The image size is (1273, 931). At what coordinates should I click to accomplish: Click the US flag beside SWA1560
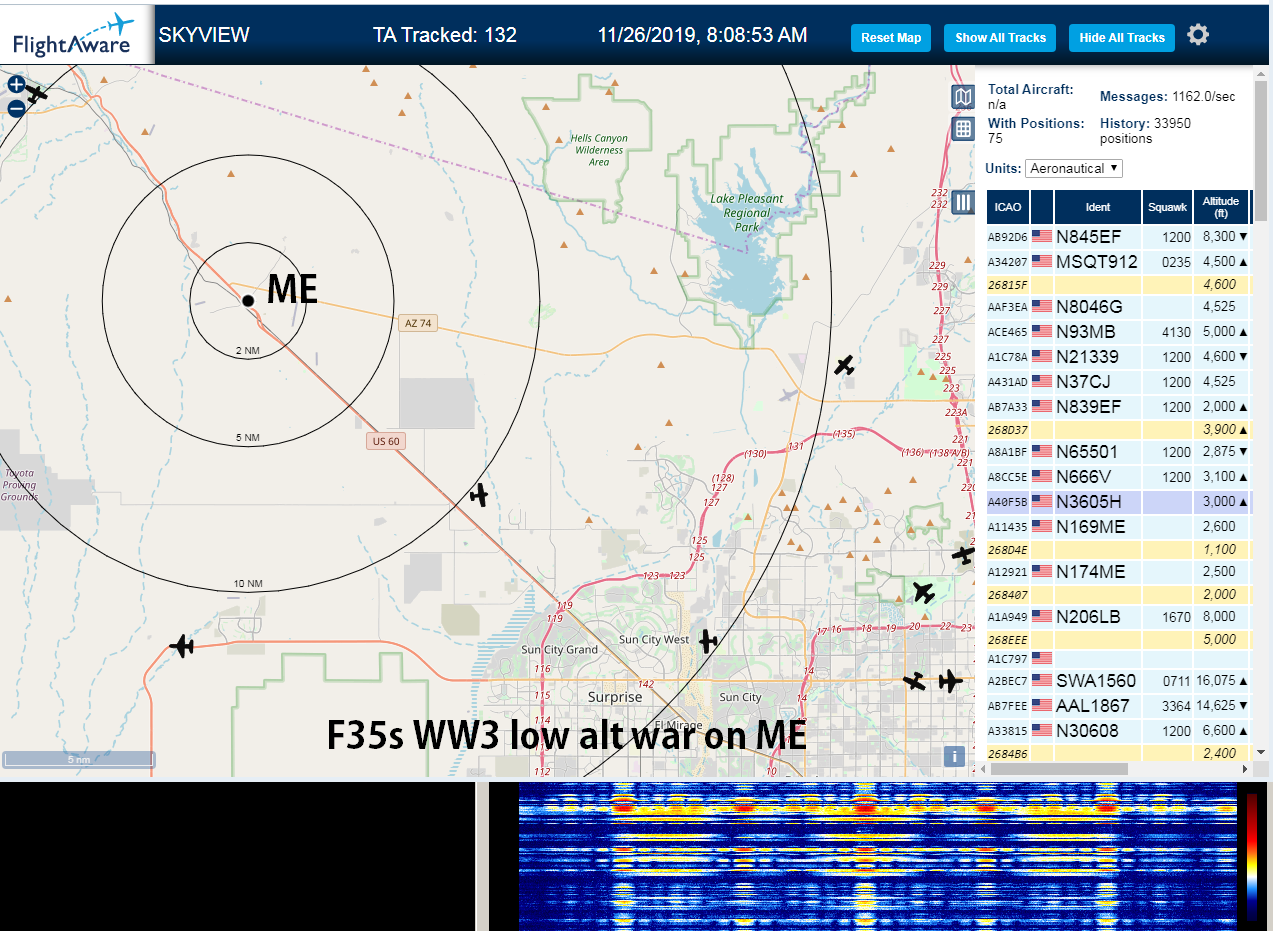pyautogui.click(x=1042, y=680)
